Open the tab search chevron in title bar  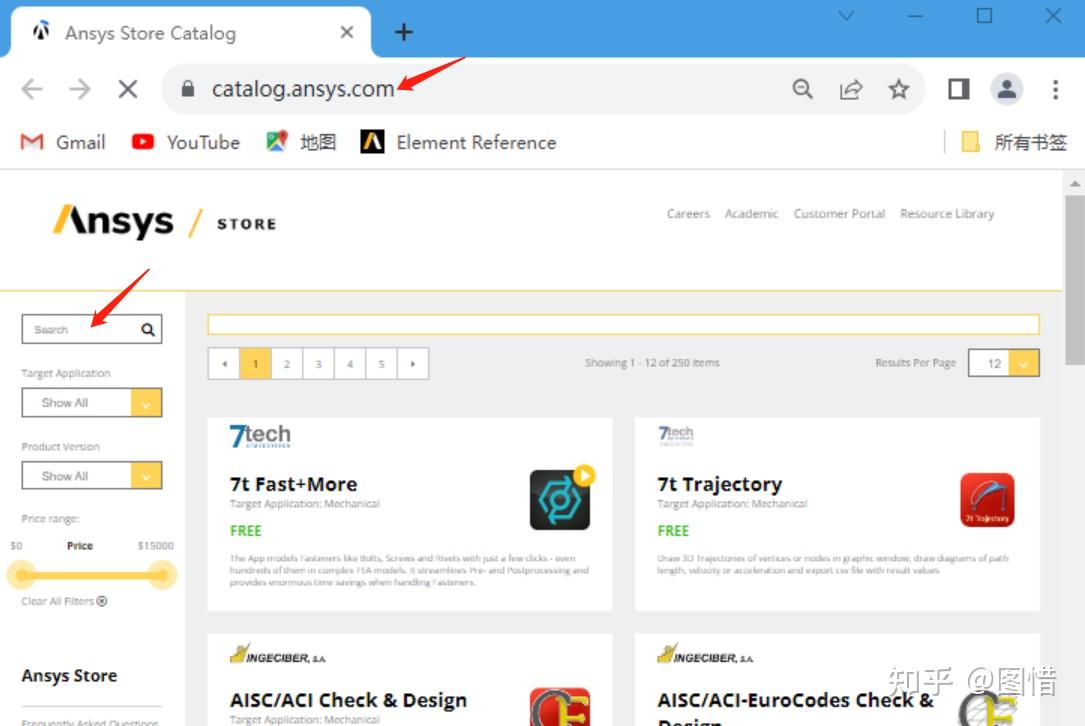point(846,15)
